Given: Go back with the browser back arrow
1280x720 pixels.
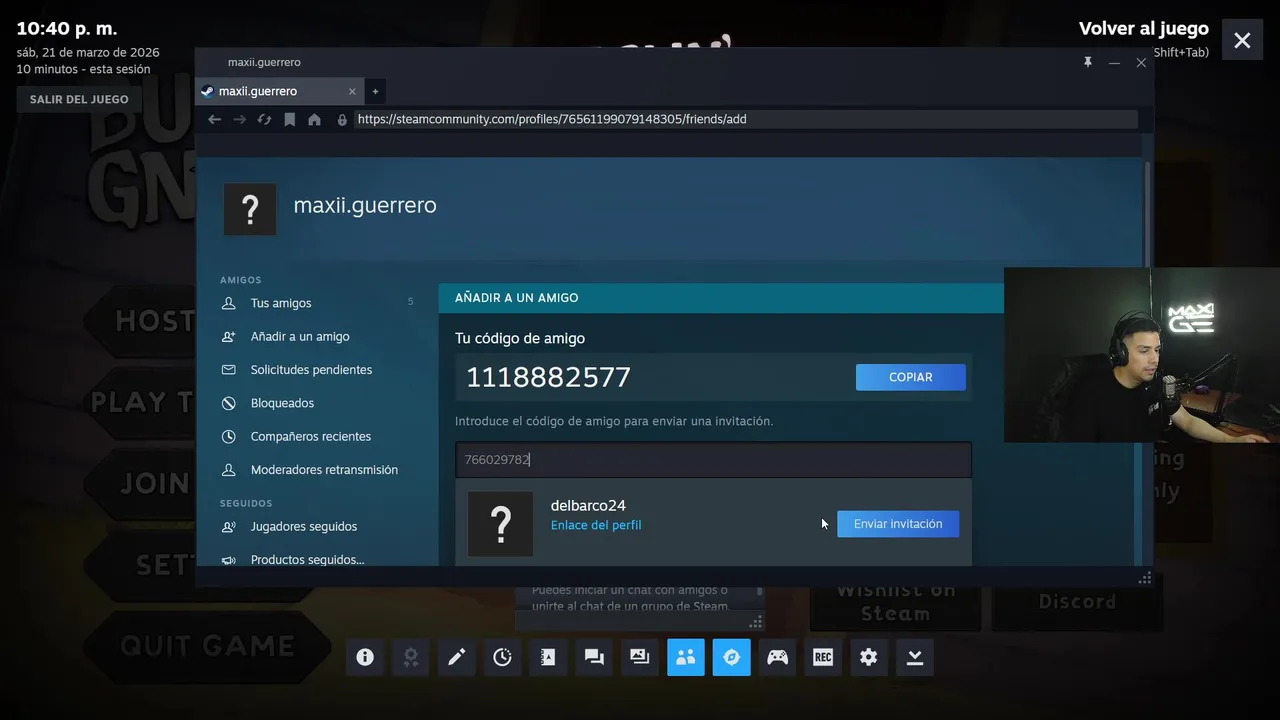Looking at the screenshot, I should (214, 119).
